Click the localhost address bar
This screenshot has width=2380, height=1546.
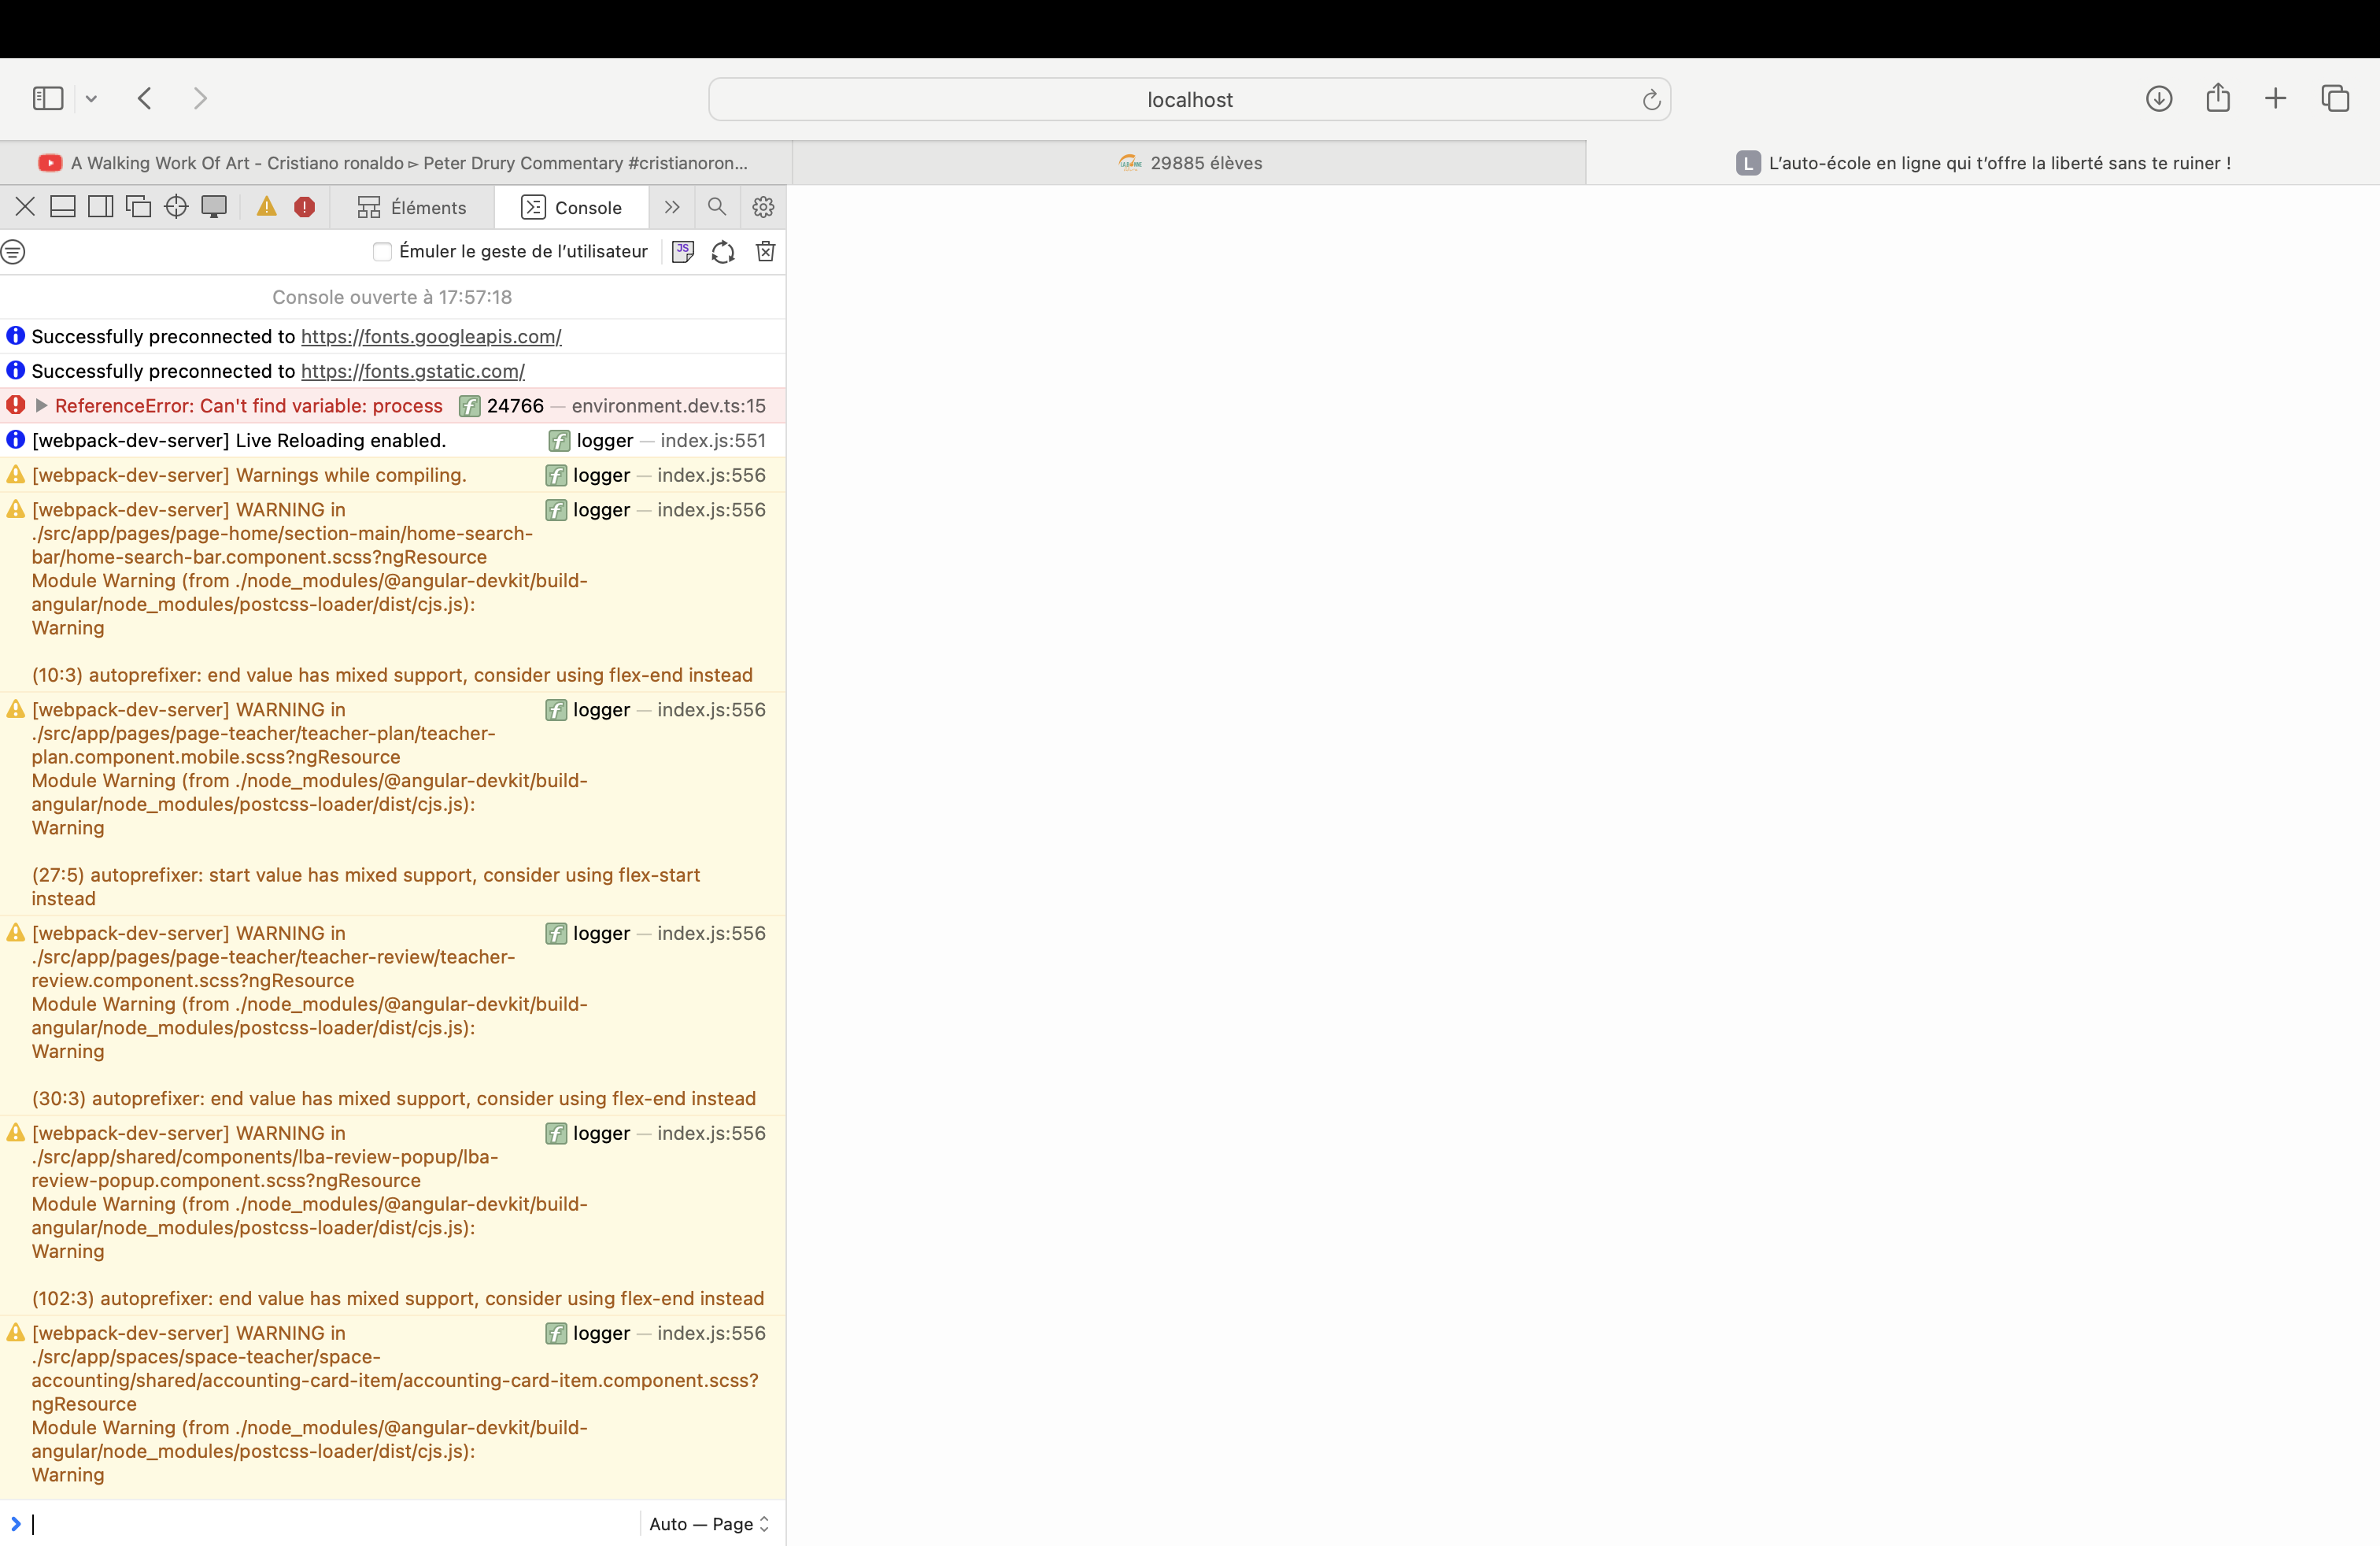pos(1188,99)
